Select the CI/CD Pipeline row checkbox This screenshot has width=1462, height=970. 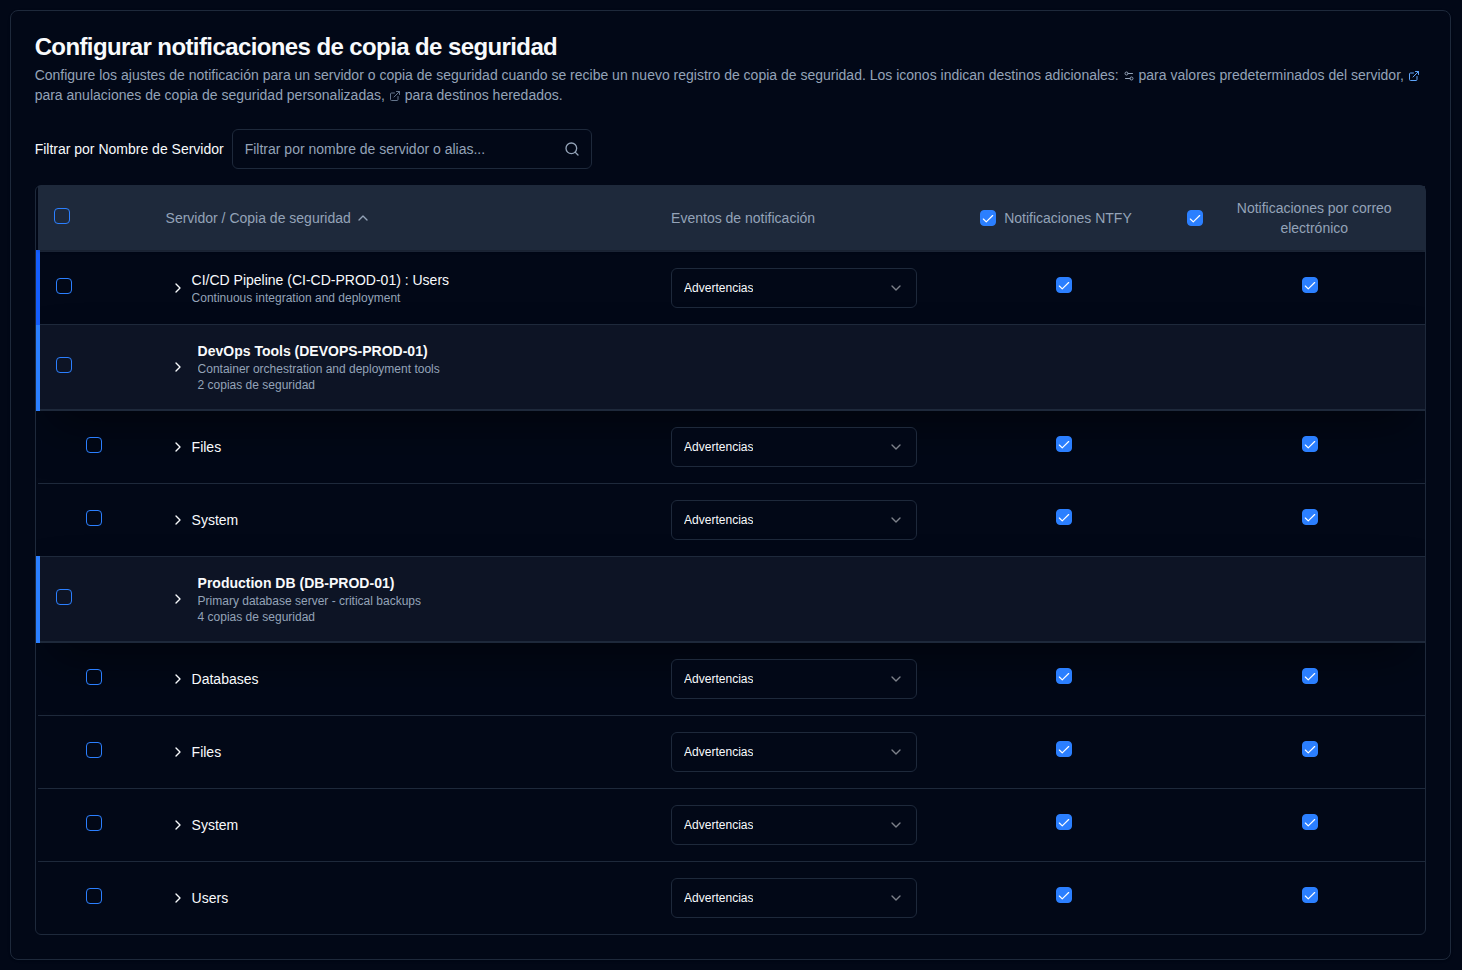click(64, 286)
